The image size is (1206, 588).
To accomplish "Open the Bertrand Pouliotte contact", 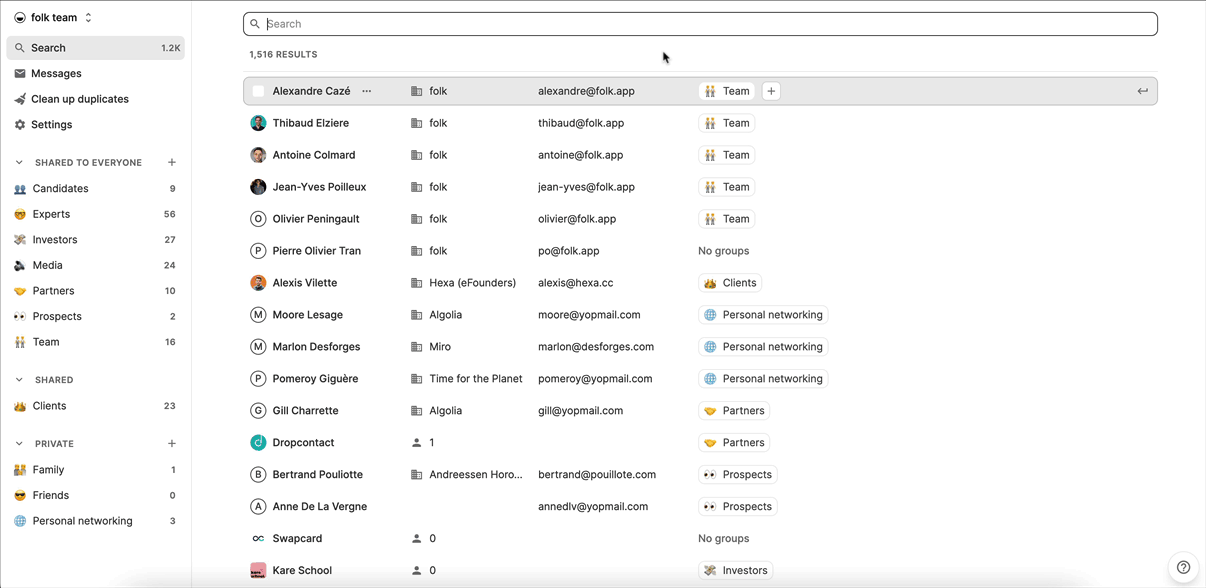I will (318, 475).
